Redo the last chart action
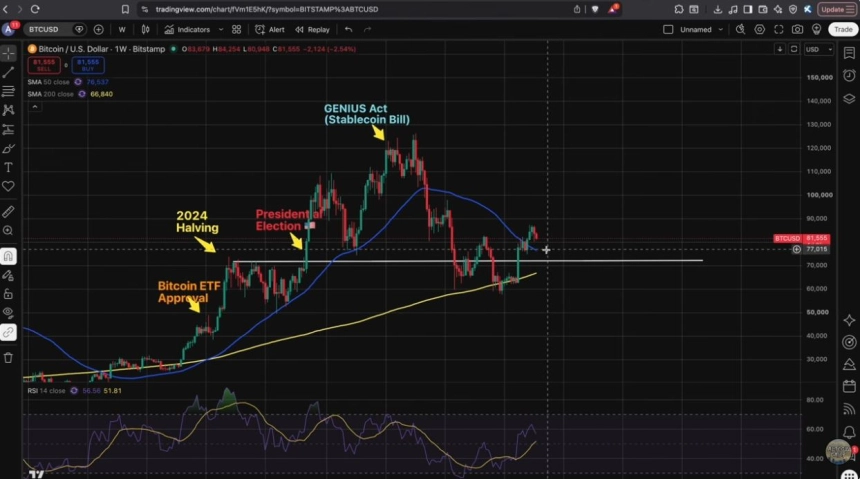860x479 pixels. click(x=367, y=30)
